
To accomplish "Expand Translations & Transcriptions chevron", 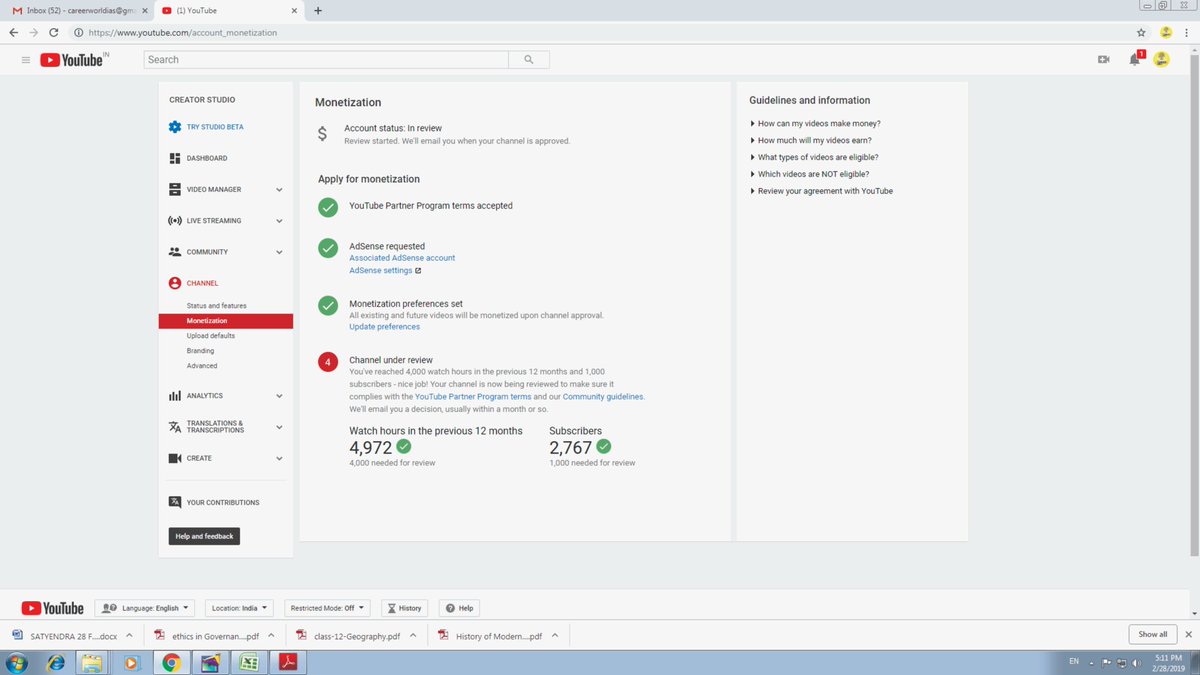I will point(279,427).
